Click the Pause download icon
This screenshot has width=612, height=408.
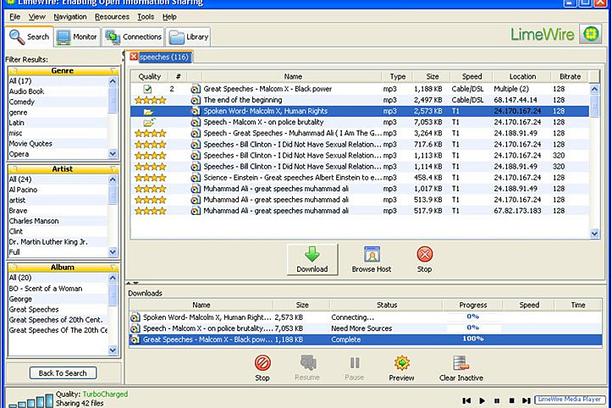[354, 363]
